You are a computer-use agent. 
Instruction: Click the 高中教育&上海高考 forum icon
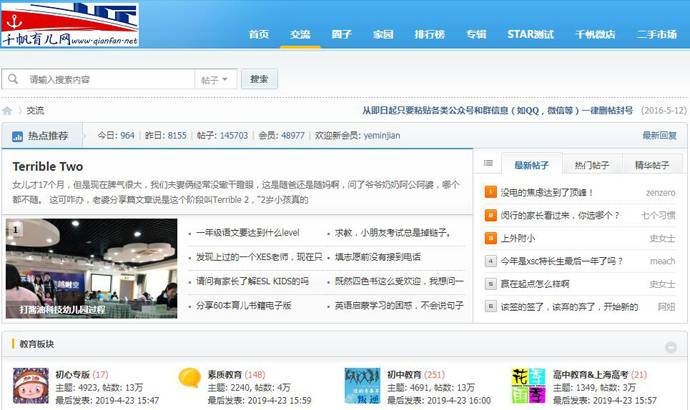click(528, 386)
